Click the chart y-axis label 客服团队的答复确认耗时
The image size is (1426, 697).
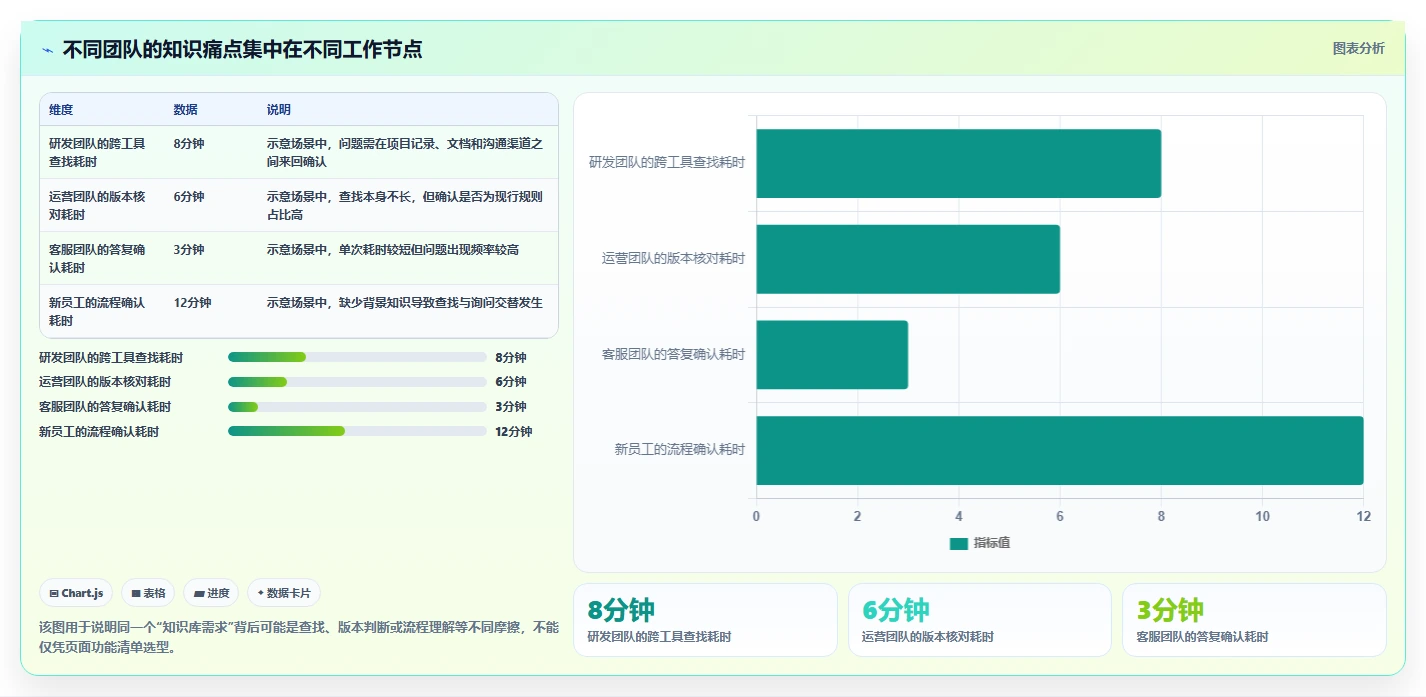(x=673, y=354)
